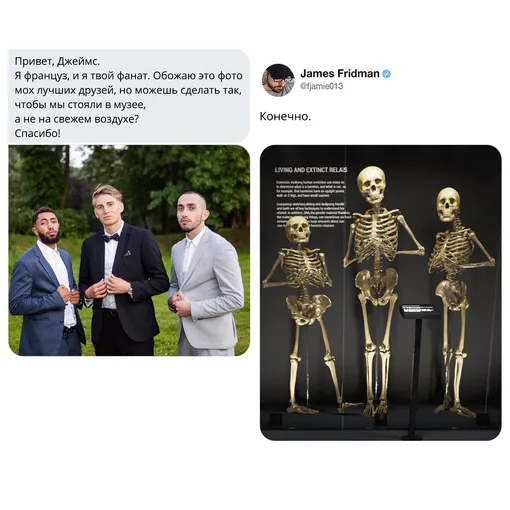Click the wristwatch on the middle man
The width and height of the screenshot is (510, 510).
pos(130,292)
